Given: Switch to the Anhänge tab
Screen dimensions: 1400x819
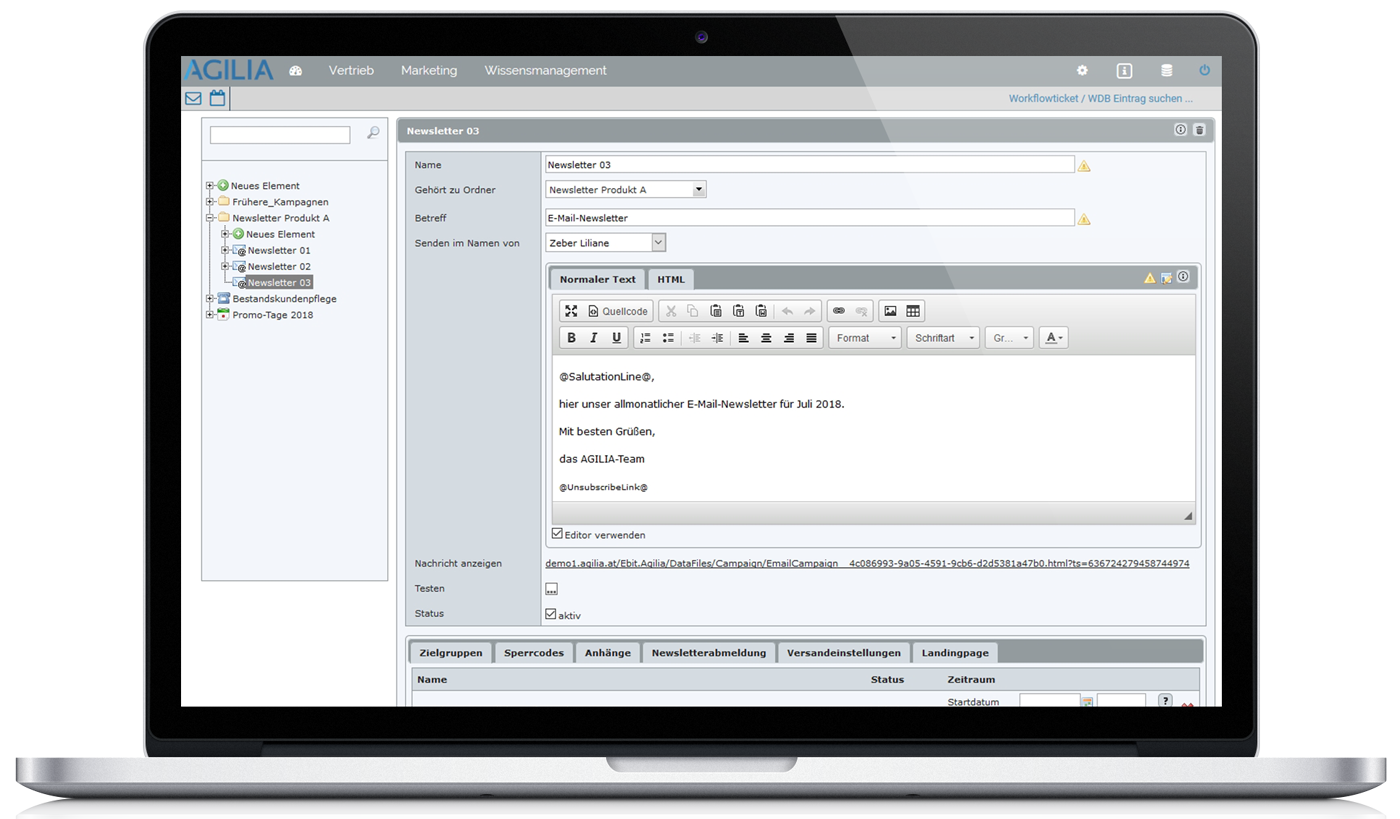Looking at the screenshot, I should pyautogui.click(x=608, y=653).
